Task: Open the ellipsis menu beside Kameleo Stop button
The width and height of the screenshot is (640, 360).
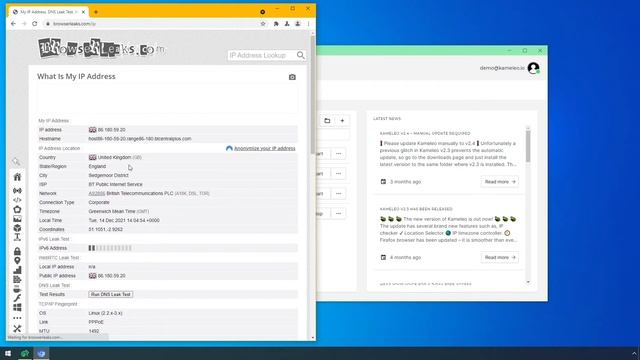Action: [x=338, y=213]
